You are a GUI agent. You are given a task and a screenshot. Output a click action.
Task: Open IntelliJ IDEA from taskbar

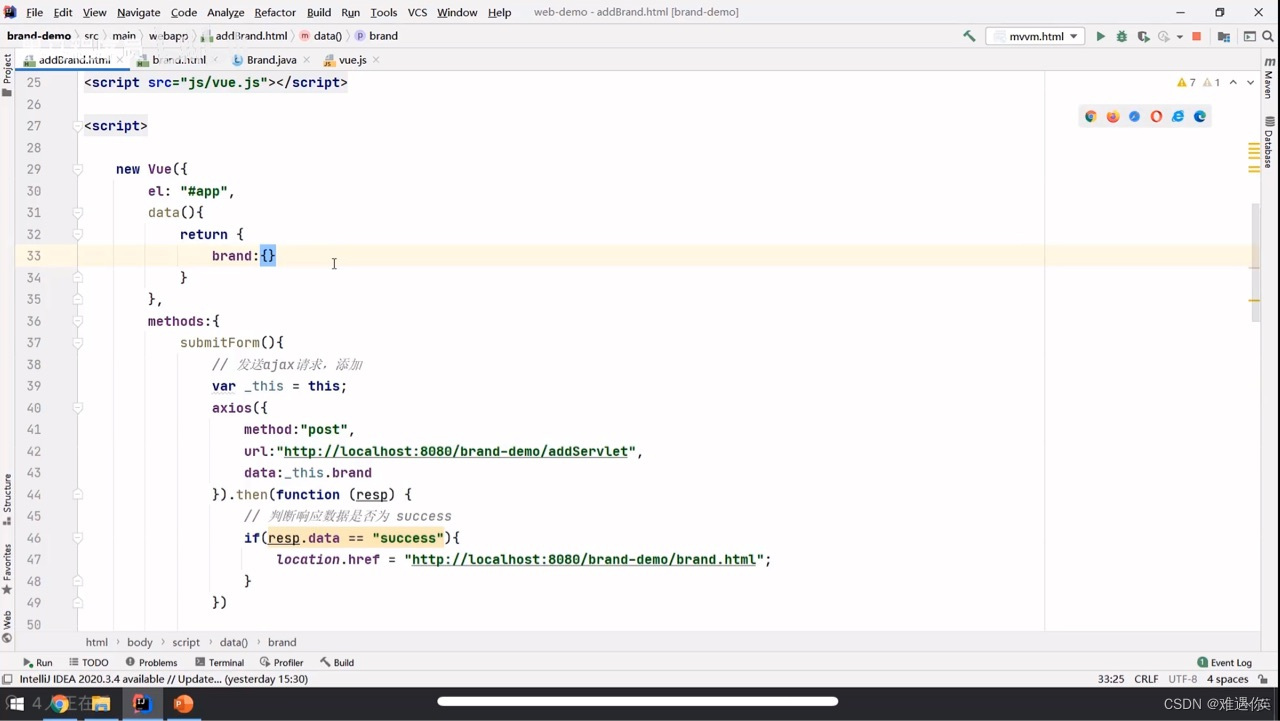(x=141, y=704)
